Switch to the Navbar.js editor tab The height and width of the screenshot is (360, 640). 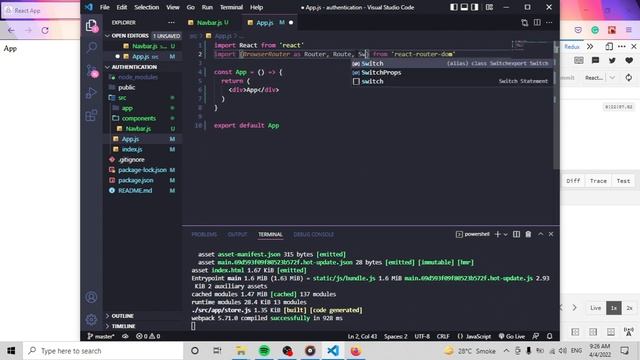211,23
